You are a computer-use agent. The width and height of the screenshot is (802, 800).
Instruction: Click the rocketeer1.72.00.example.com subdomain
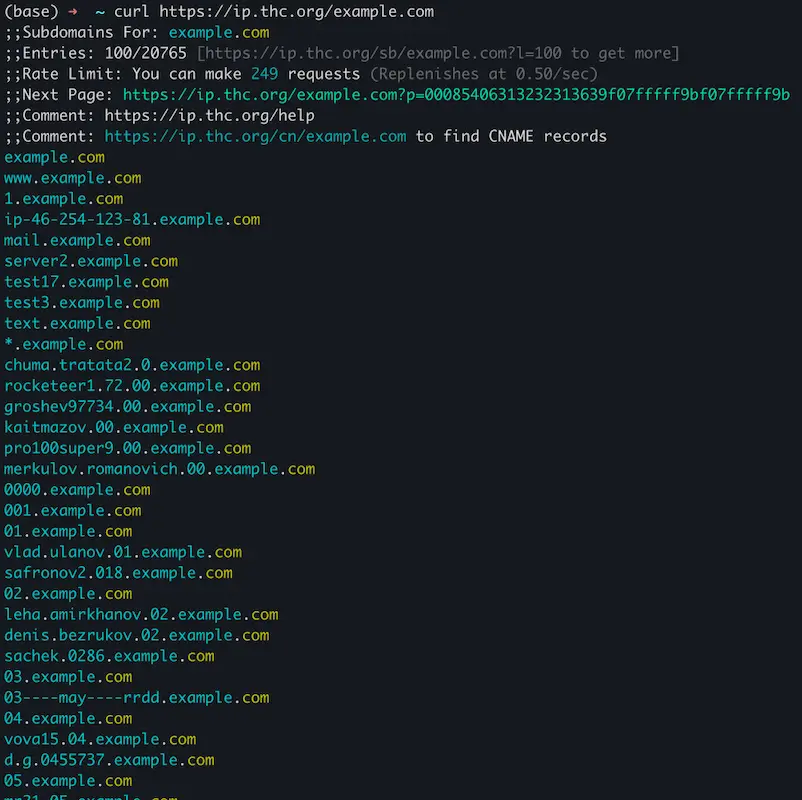point(130,386)
